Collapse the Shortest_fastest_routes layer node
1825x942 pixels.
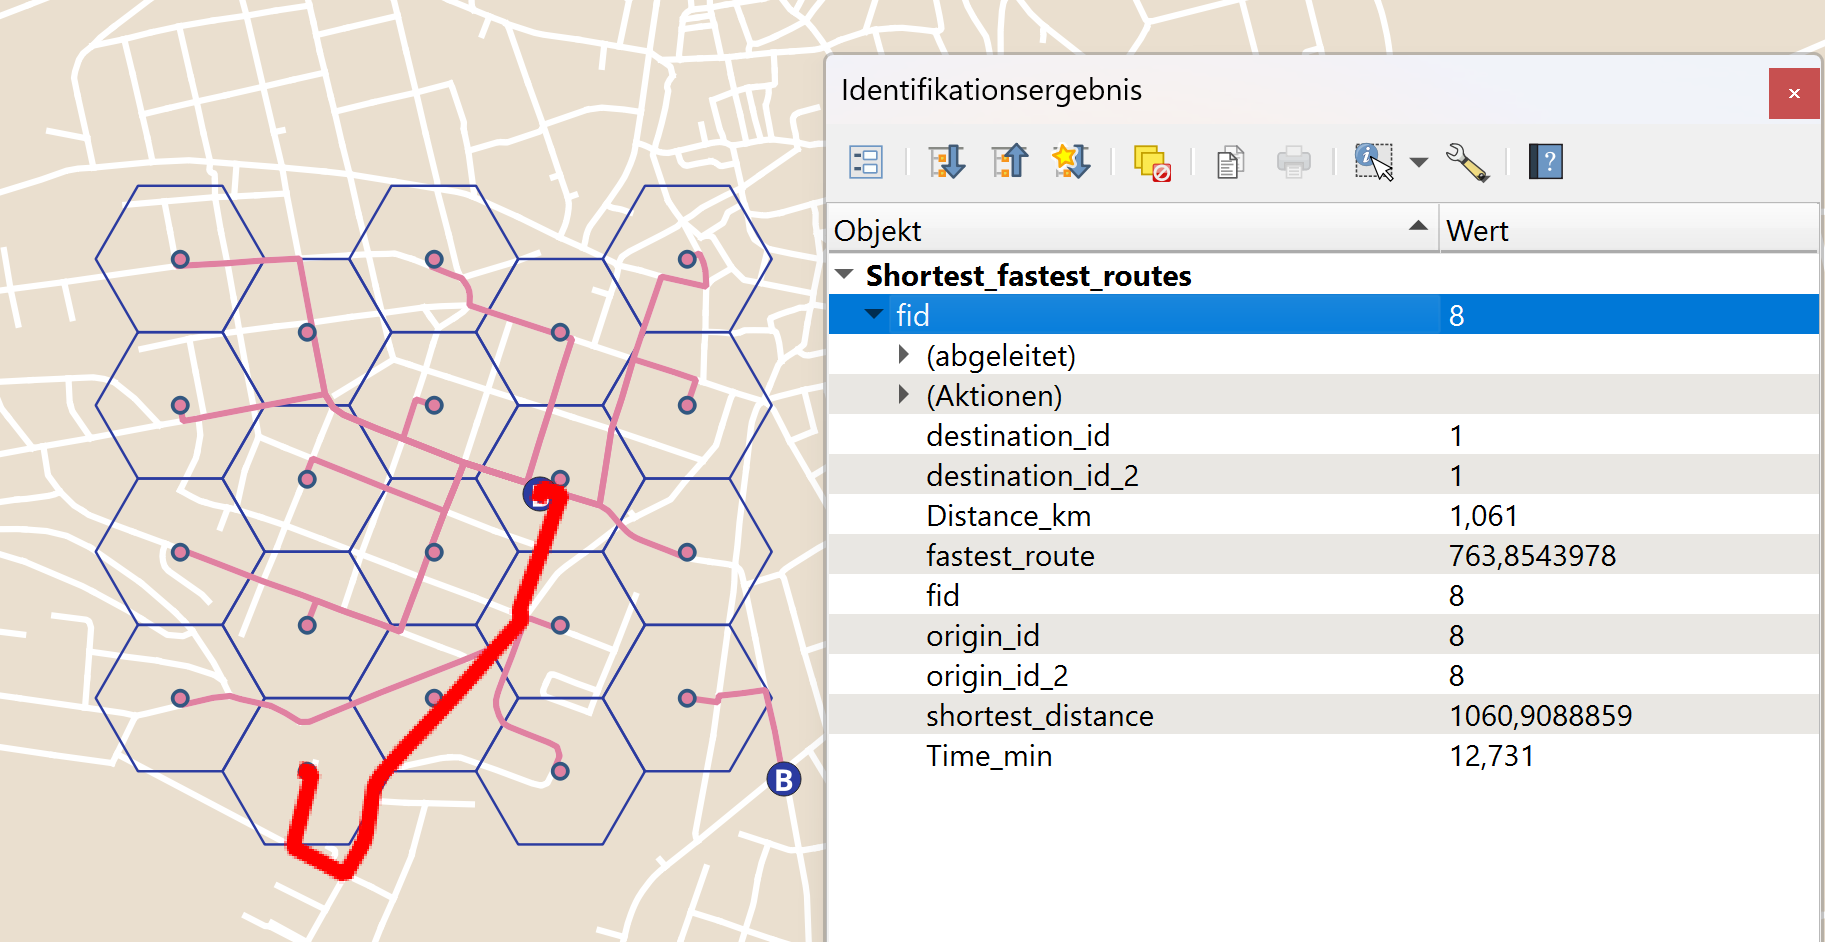pyautogui.click(x=845, y=275)
